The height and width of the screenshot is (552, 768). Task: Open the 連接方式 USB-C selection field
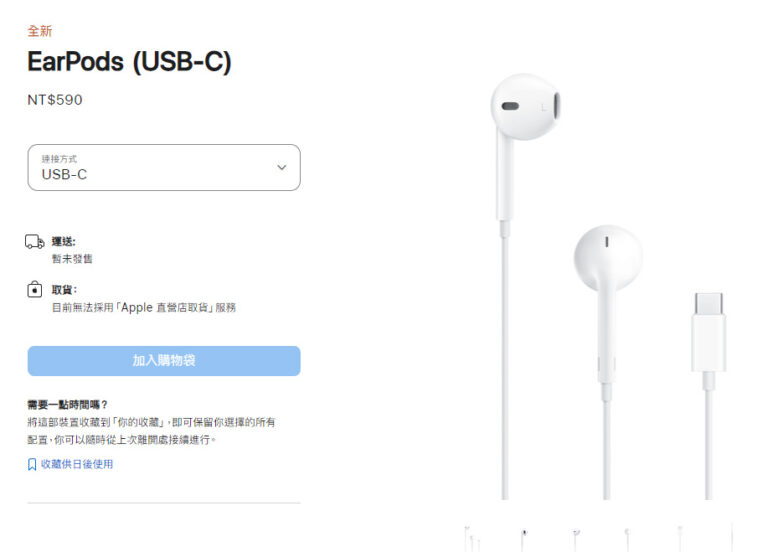coord(164,168)
